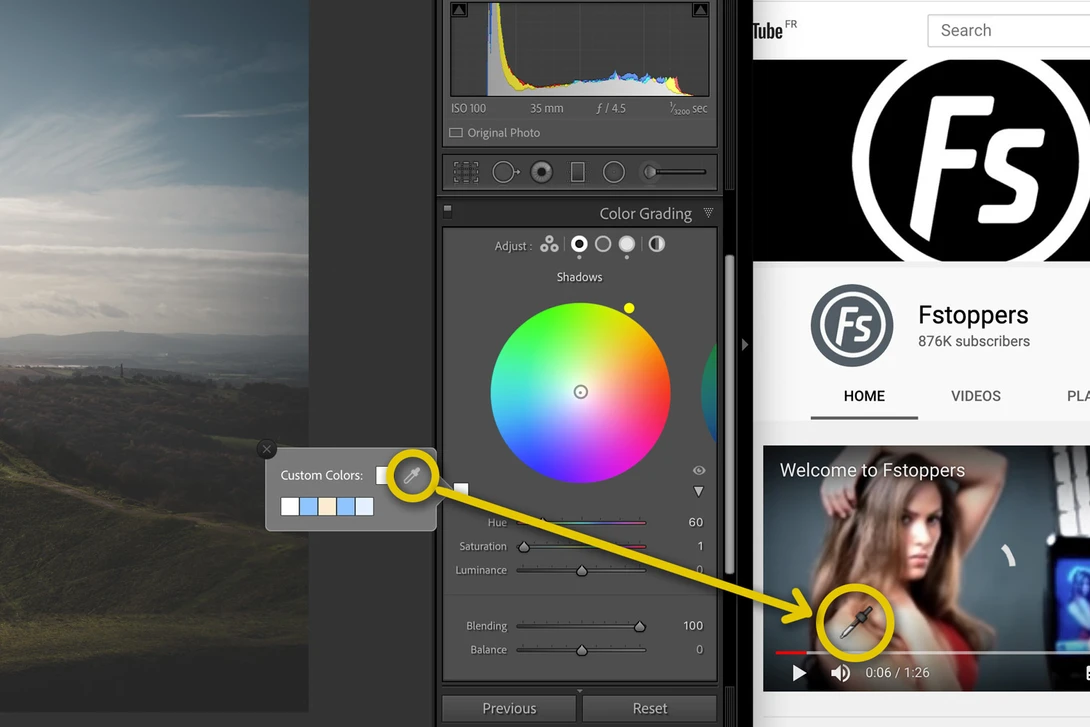Enable the Original Photo checkbox
This screenshot has height=727, width=1090.
click(x=456, y=133)
